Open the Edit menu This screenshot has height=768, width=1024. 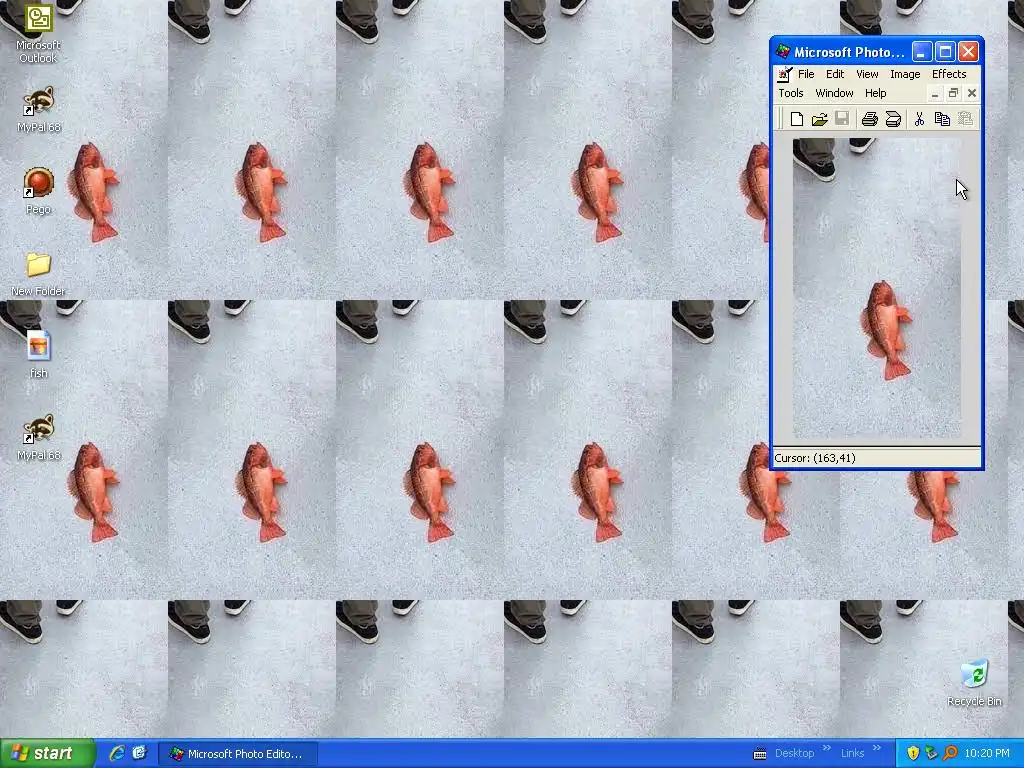click(835, 74)
